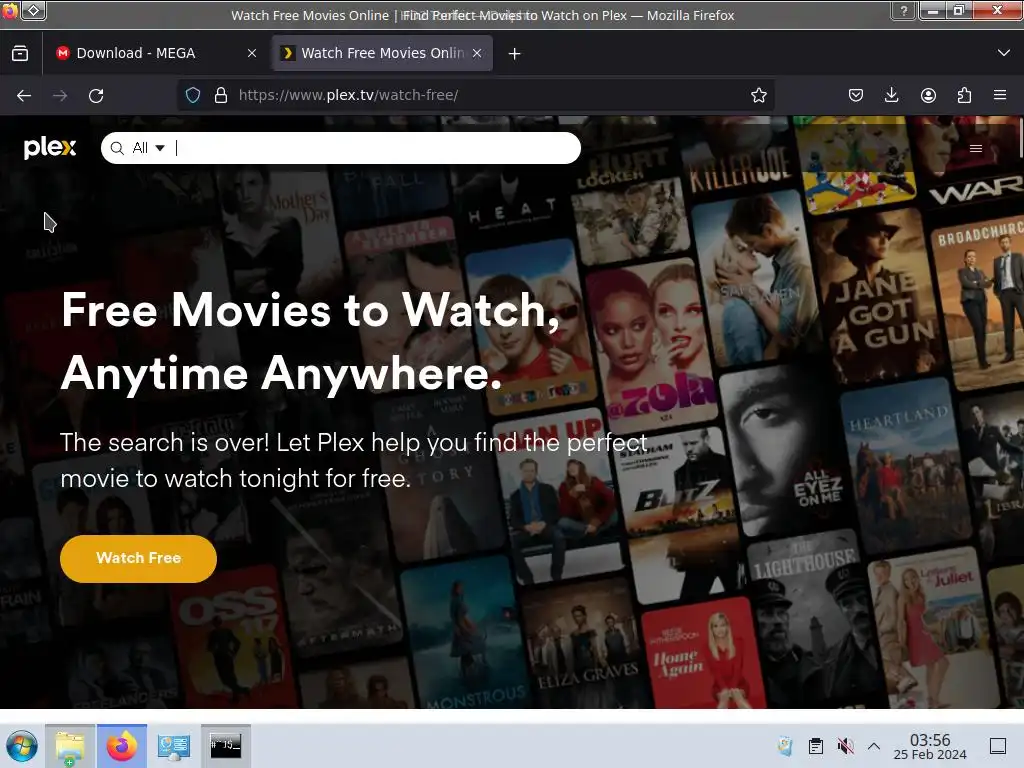Click the forward navigation arrow
The width and height of the screenshot is (1024, 768).
pos(60,95)
